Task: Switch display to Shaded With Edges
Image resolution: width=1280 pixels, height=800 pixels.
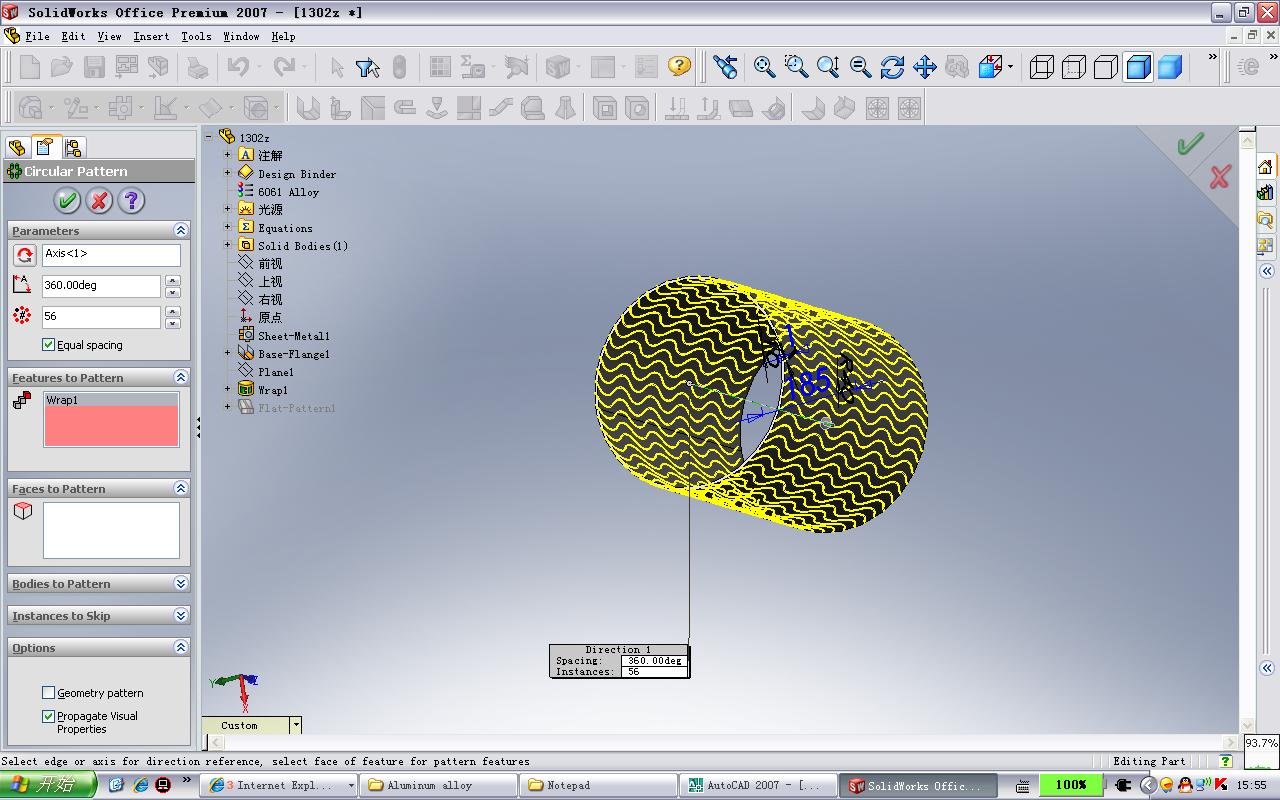Action: point(1138,67)
